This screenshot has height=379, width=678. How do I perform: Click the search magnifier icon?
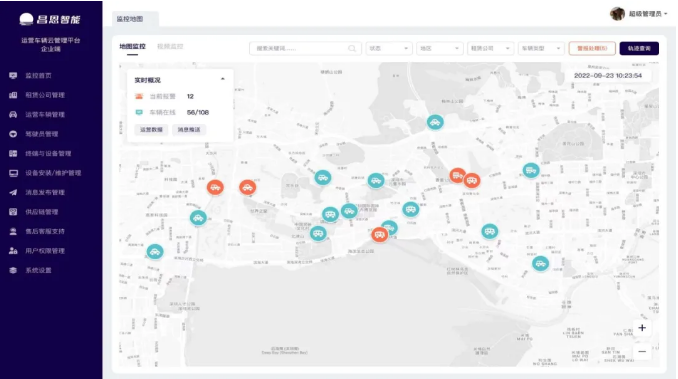coord(352,48)
